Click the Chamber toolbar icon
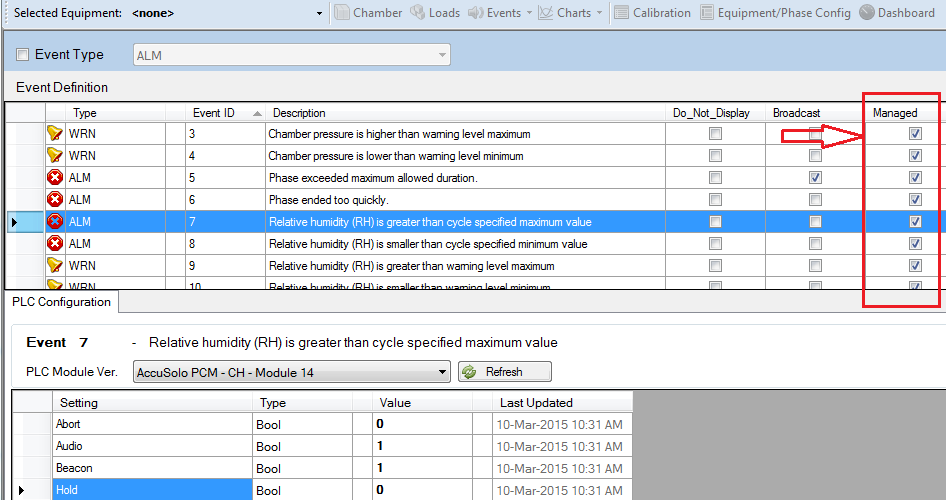 pos(342,13)
